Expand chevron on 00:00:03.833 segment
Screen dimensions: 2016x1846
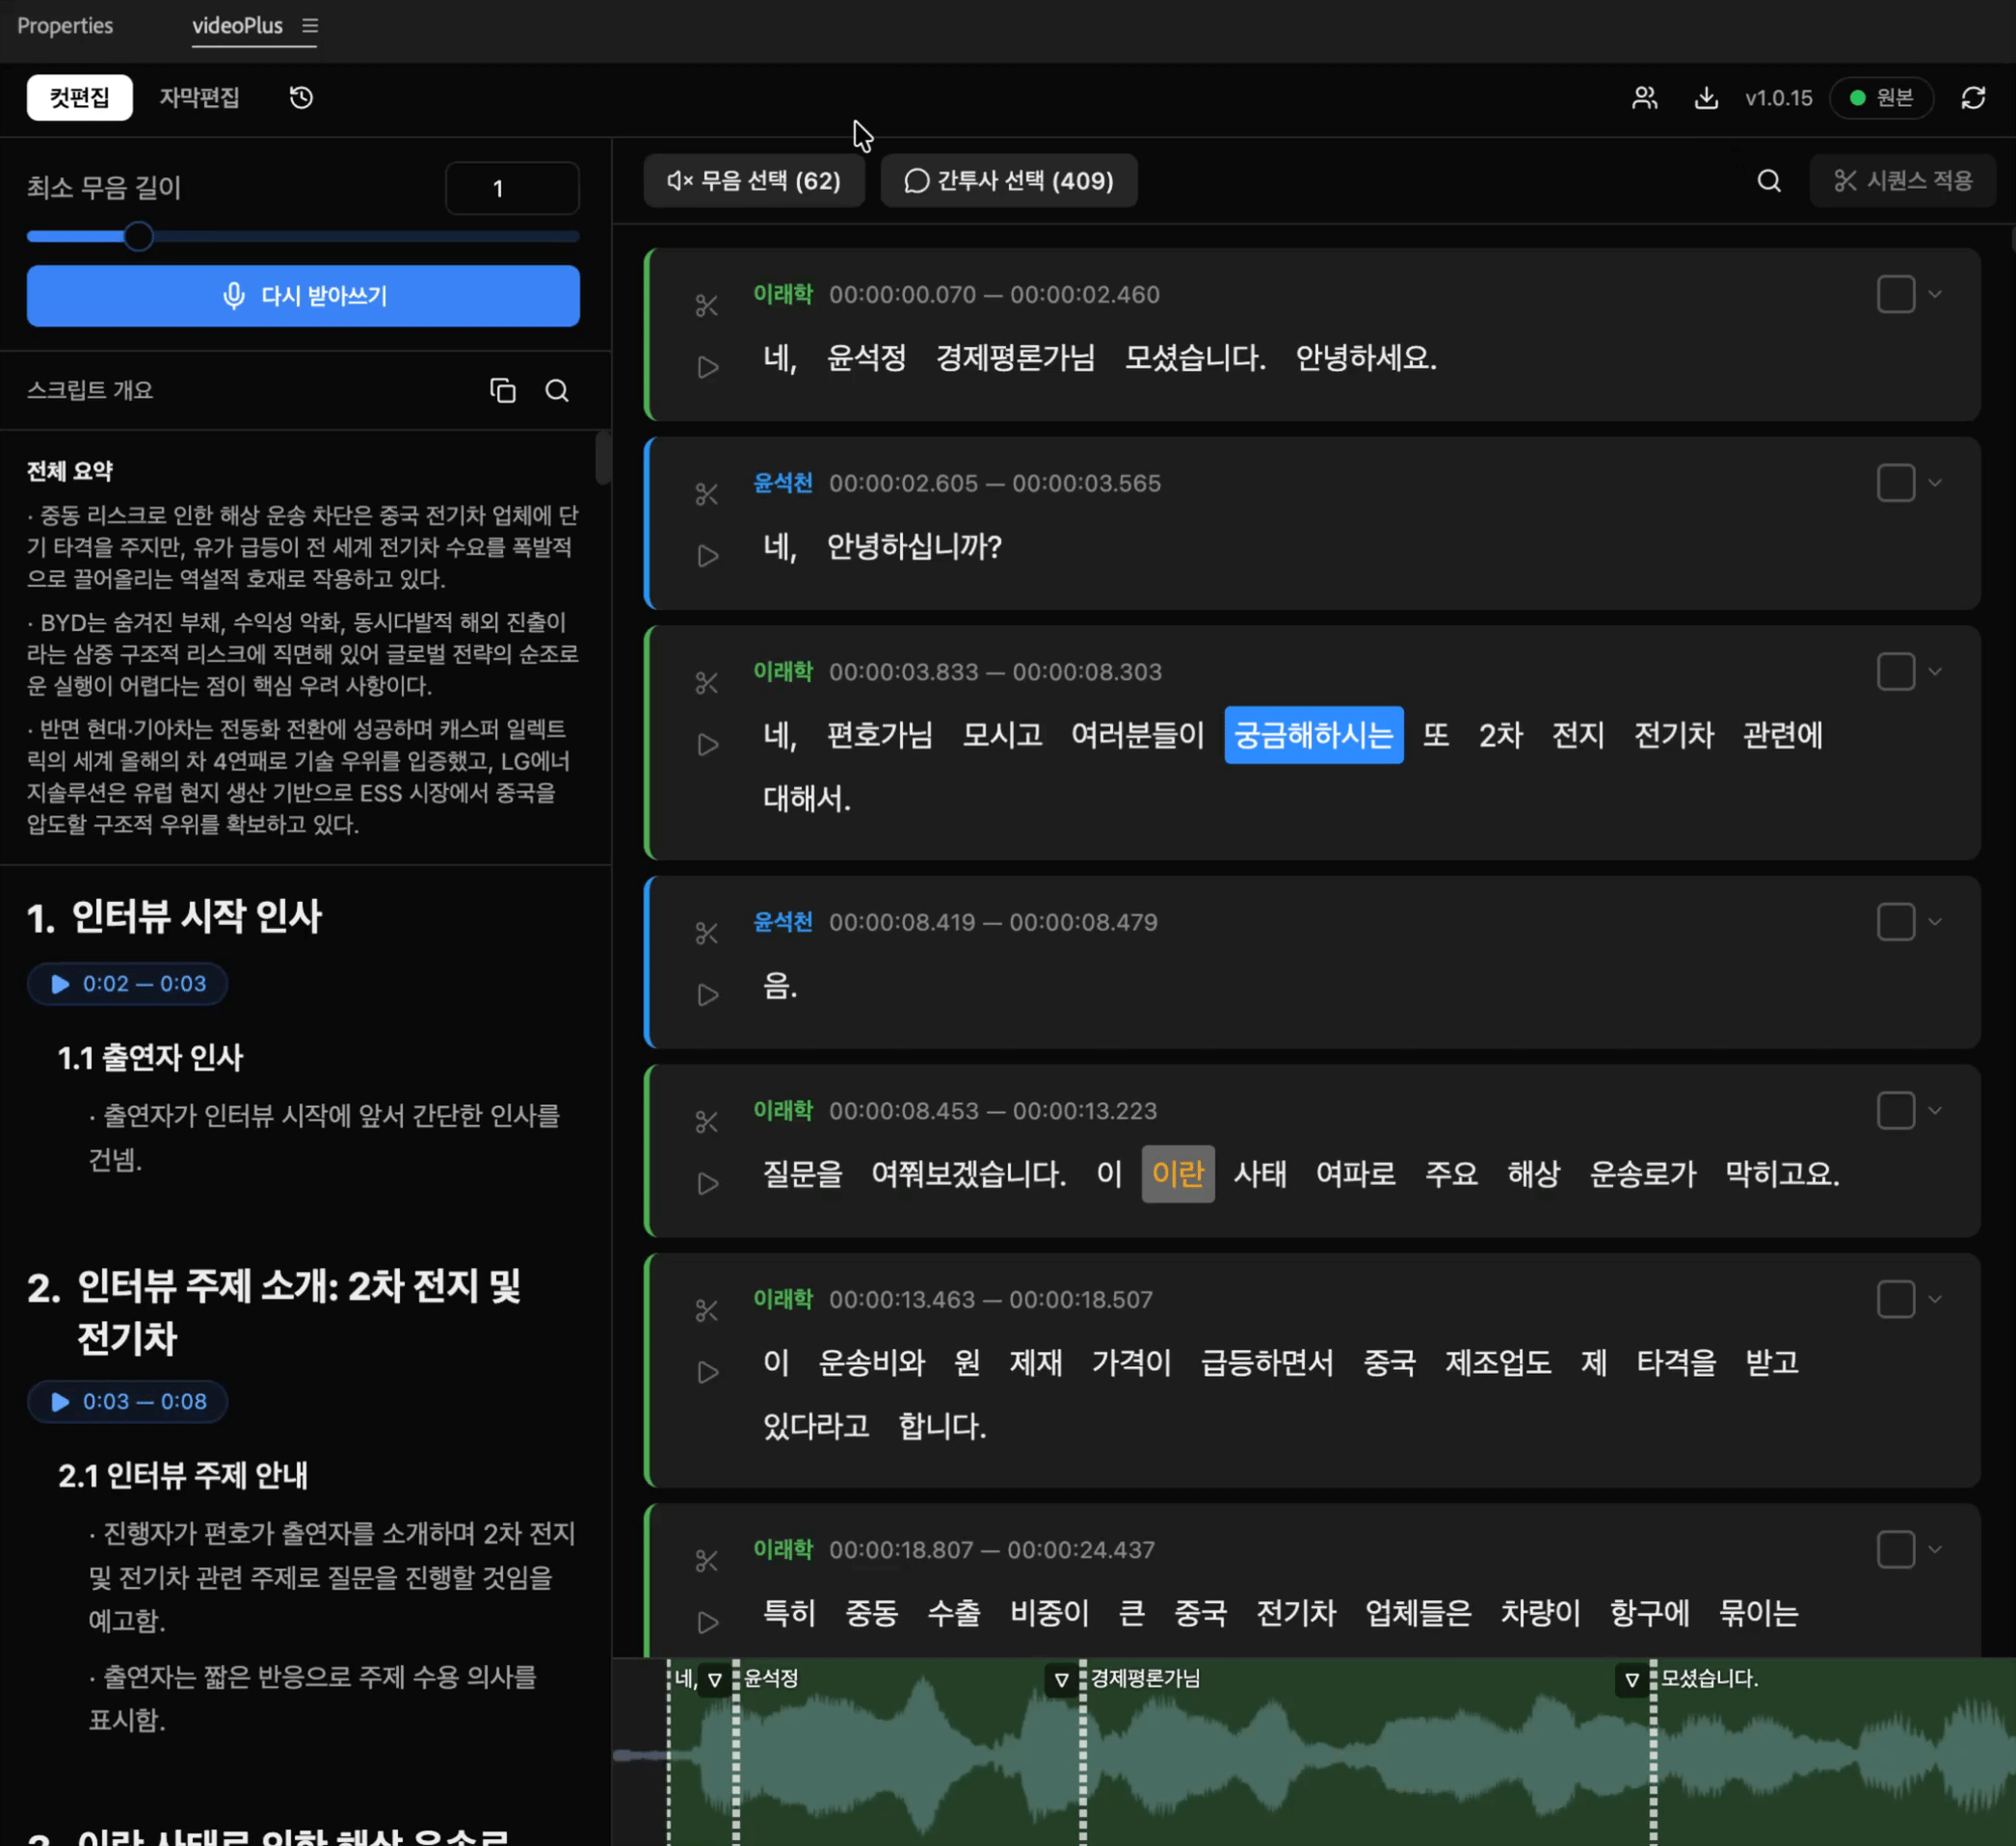tap(1935, 672)
